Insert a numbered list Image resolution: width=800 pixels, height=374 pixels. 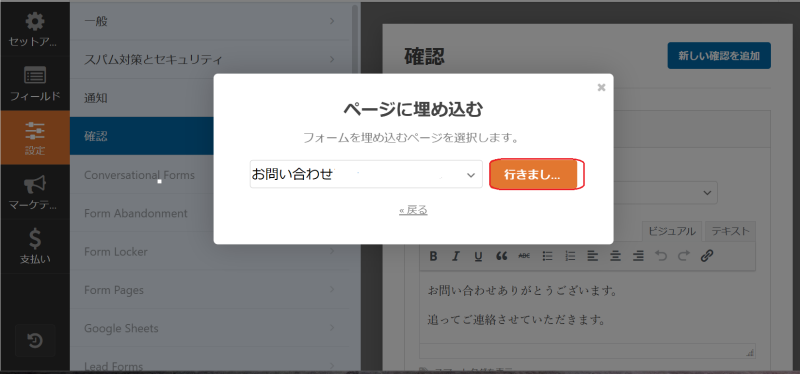coord(570,256)
